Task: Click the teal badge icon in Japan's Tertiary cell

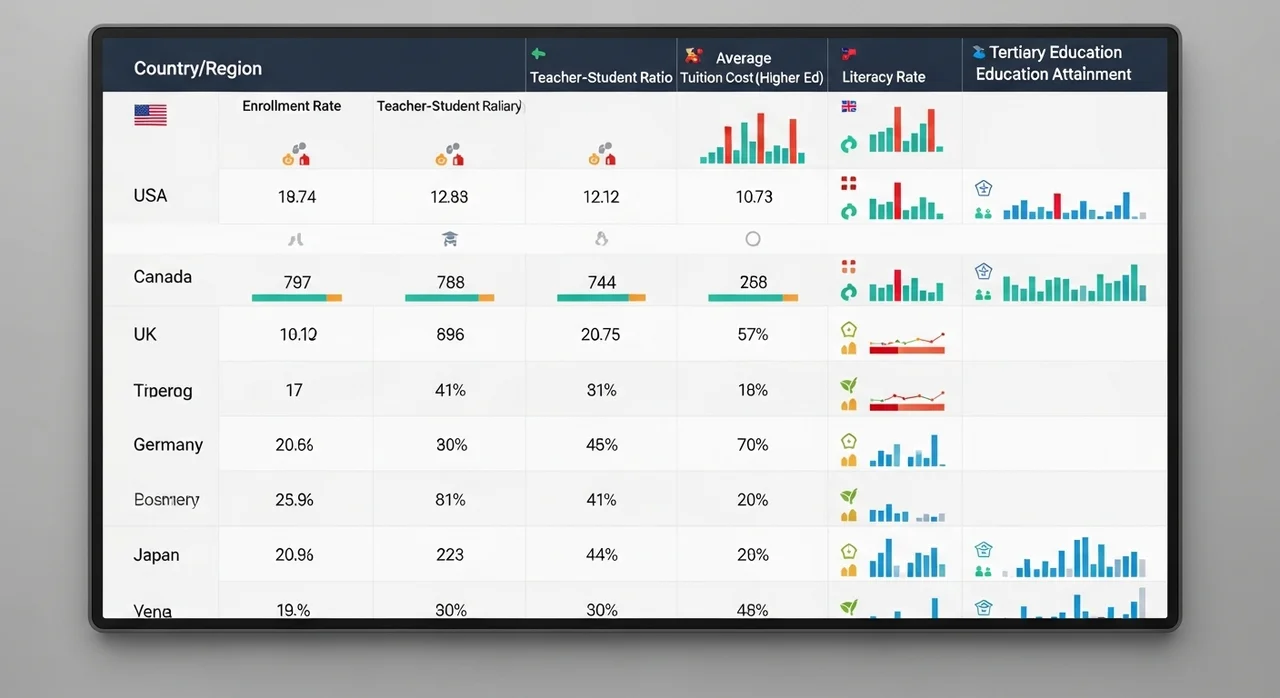Action: tap(983, 550)
